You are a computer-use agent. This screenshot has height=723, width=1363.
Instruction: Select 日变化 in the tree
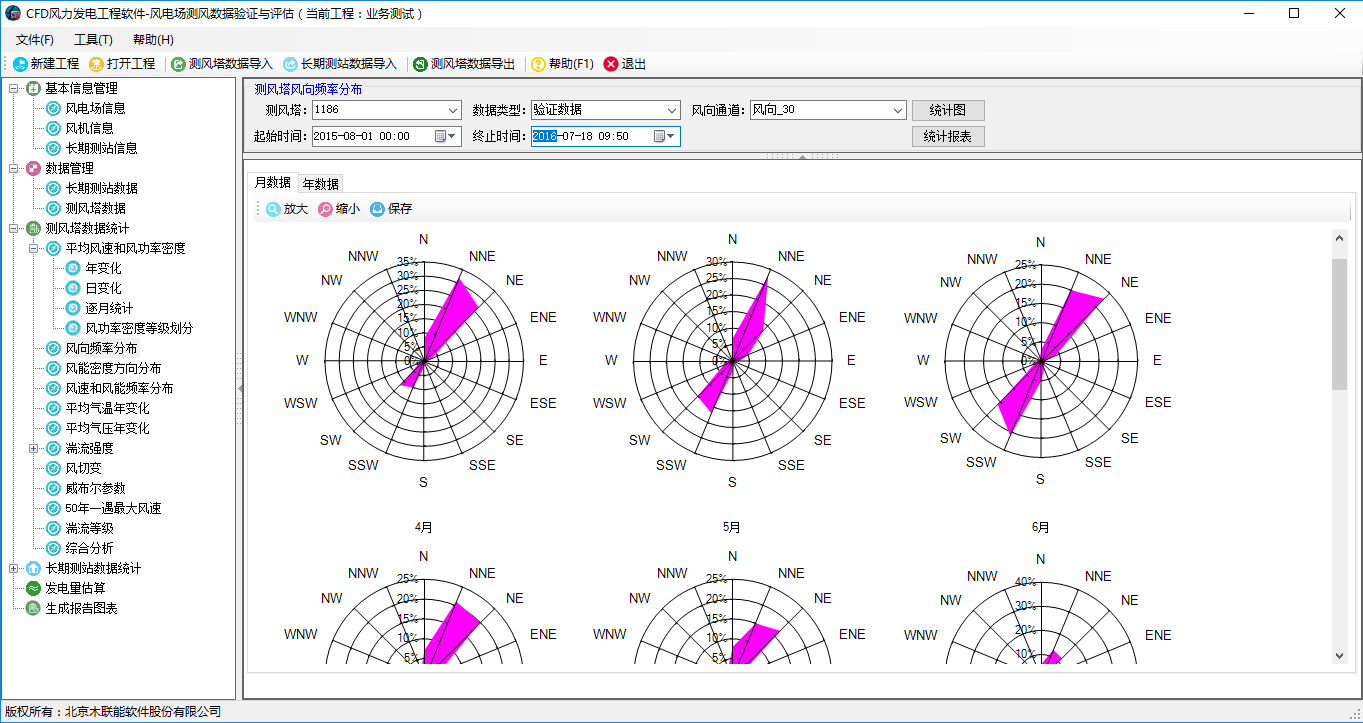pos(103,288)
